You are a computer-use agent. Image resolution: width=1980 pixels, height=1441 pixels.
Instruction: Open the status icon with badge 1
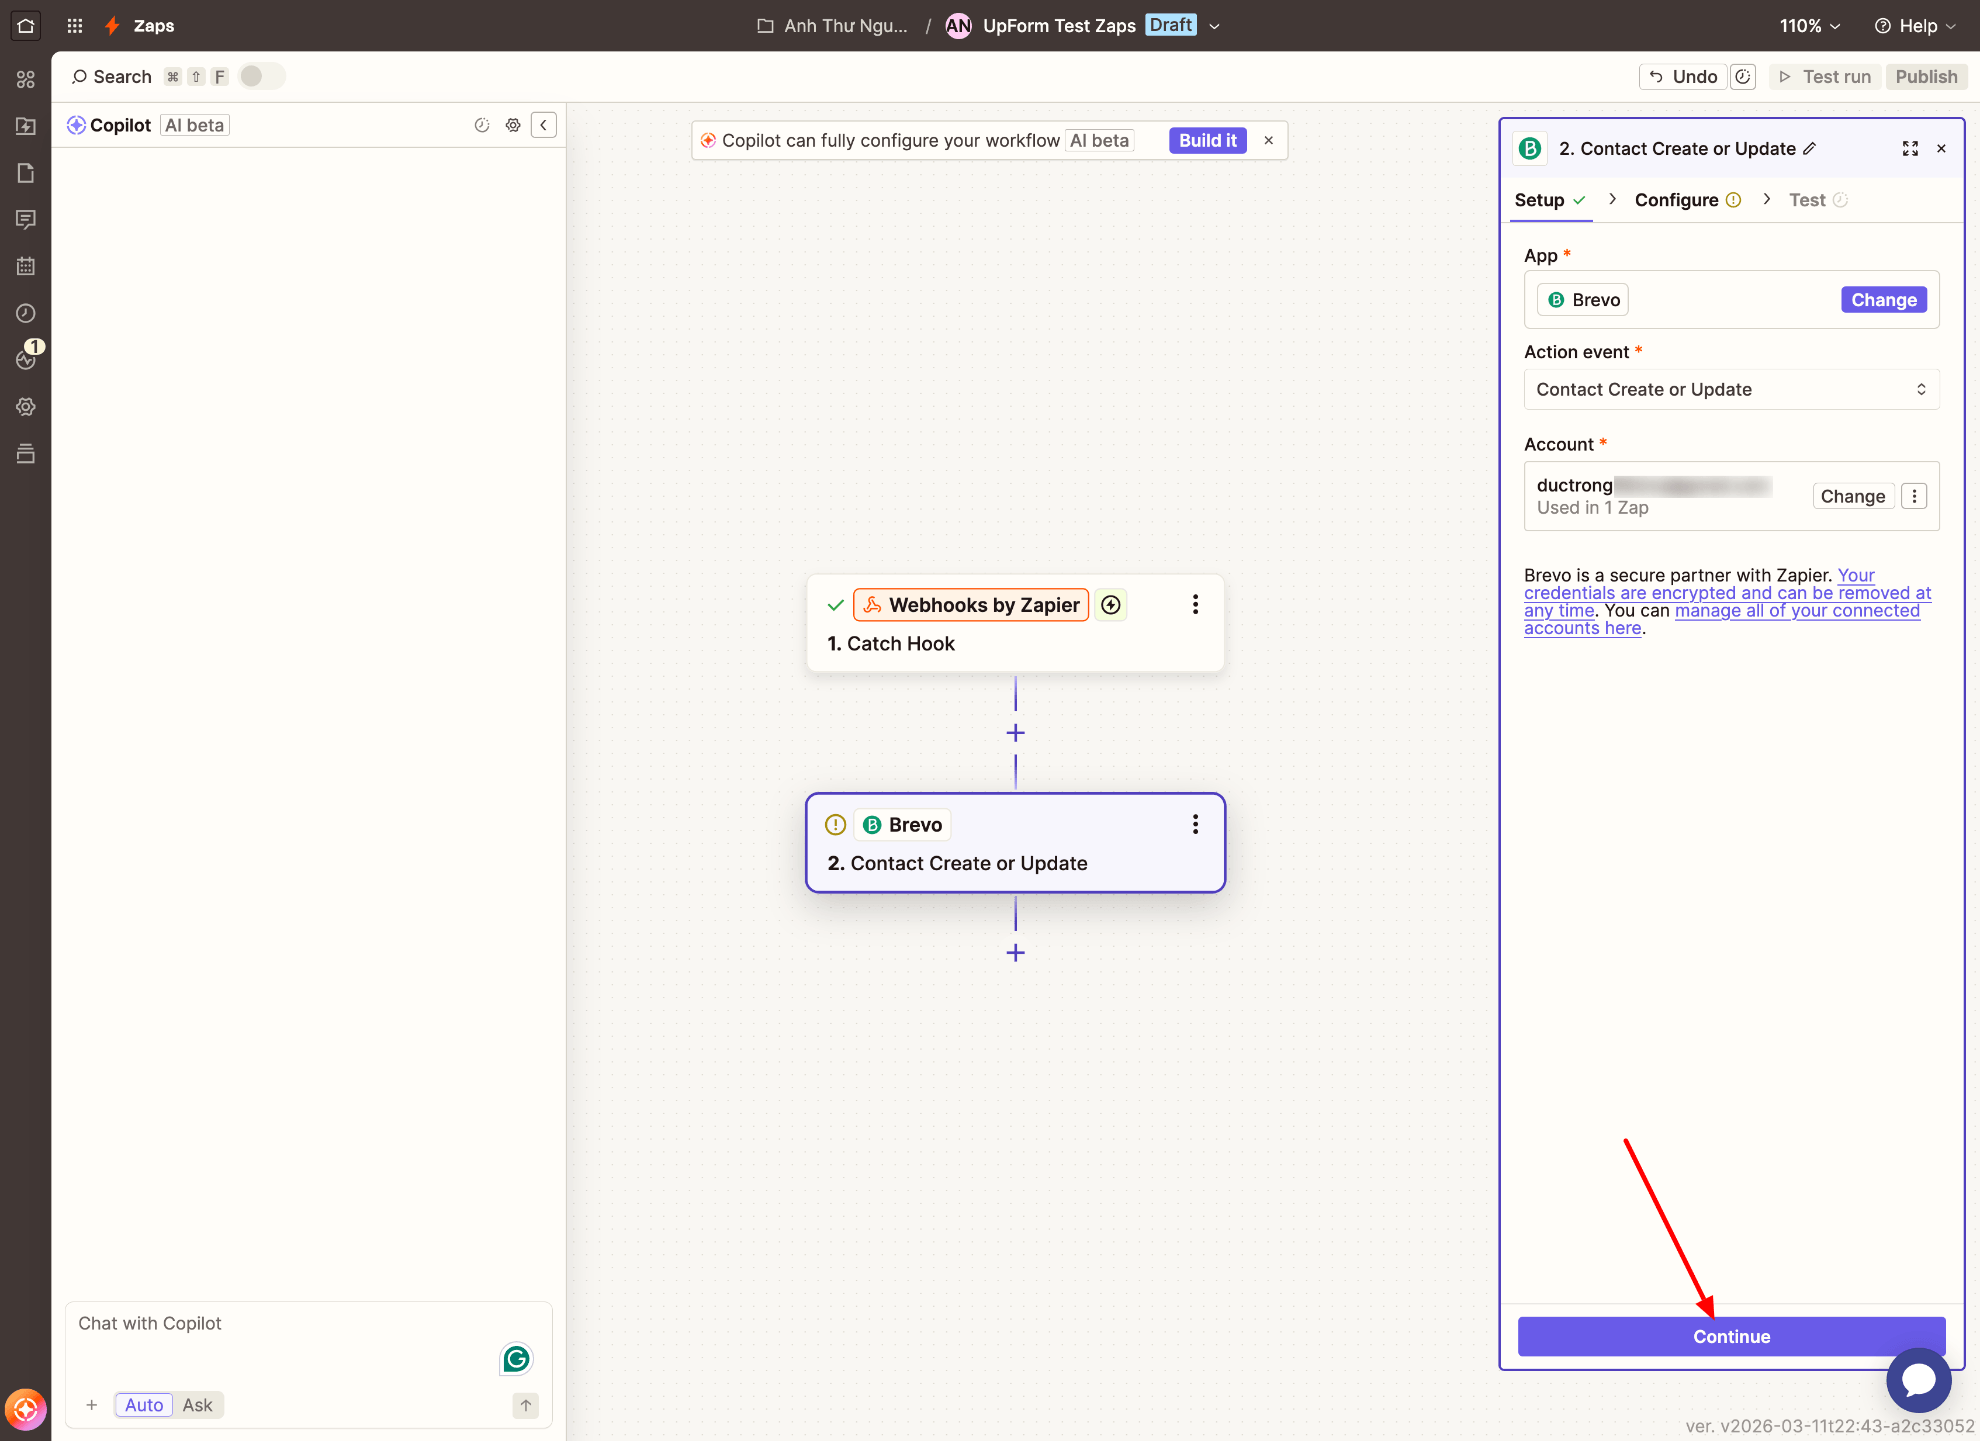[x=28, y=357]
